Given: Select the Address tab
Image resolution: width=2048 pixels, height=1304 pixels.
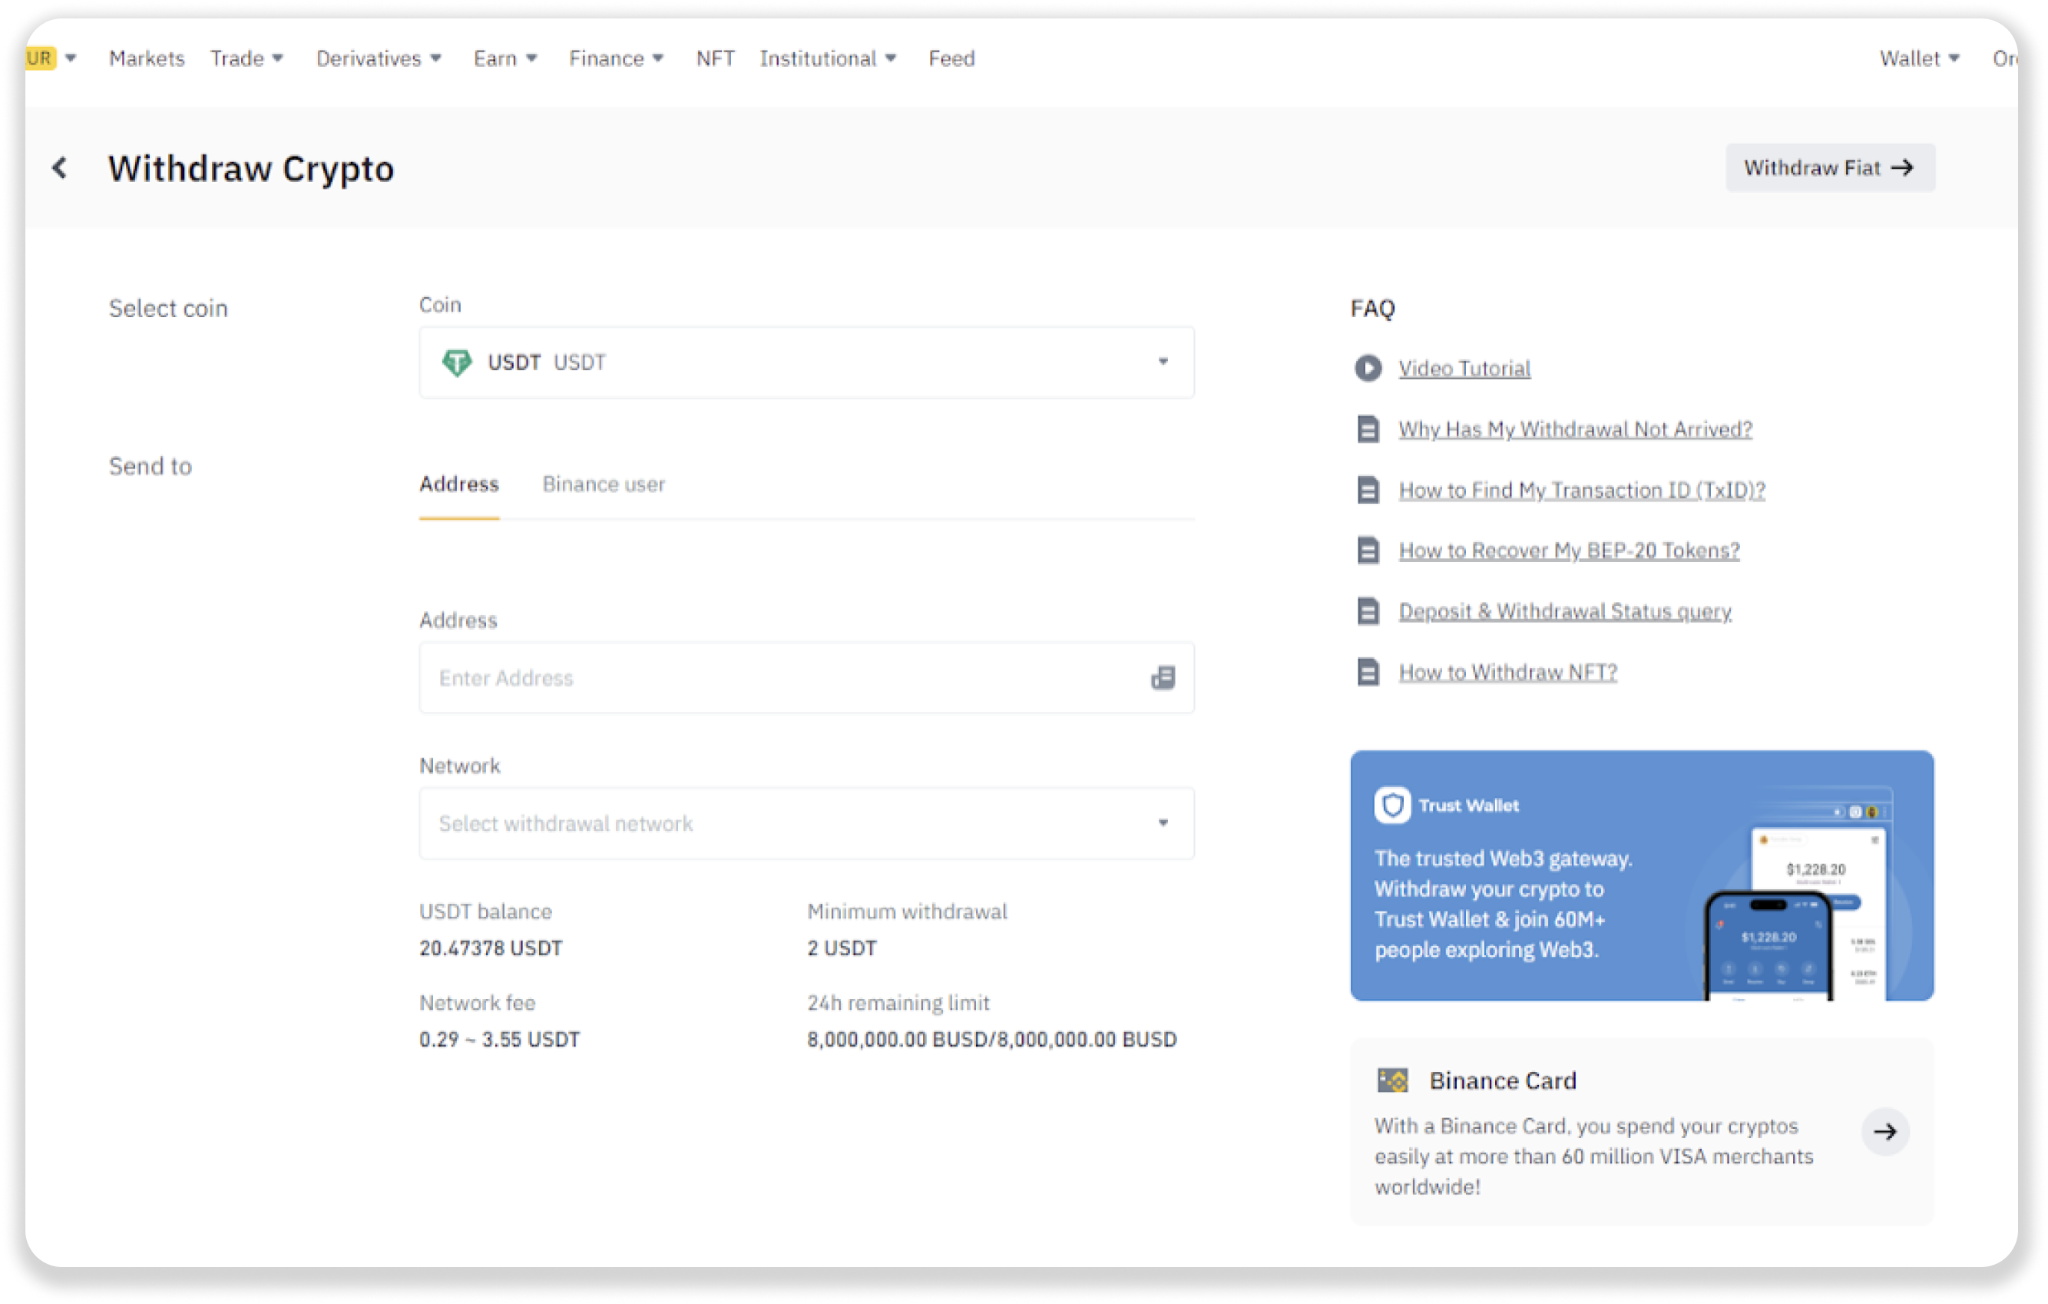Looking at the screenshot, I should pyautogui.click(x=459, y=484).
